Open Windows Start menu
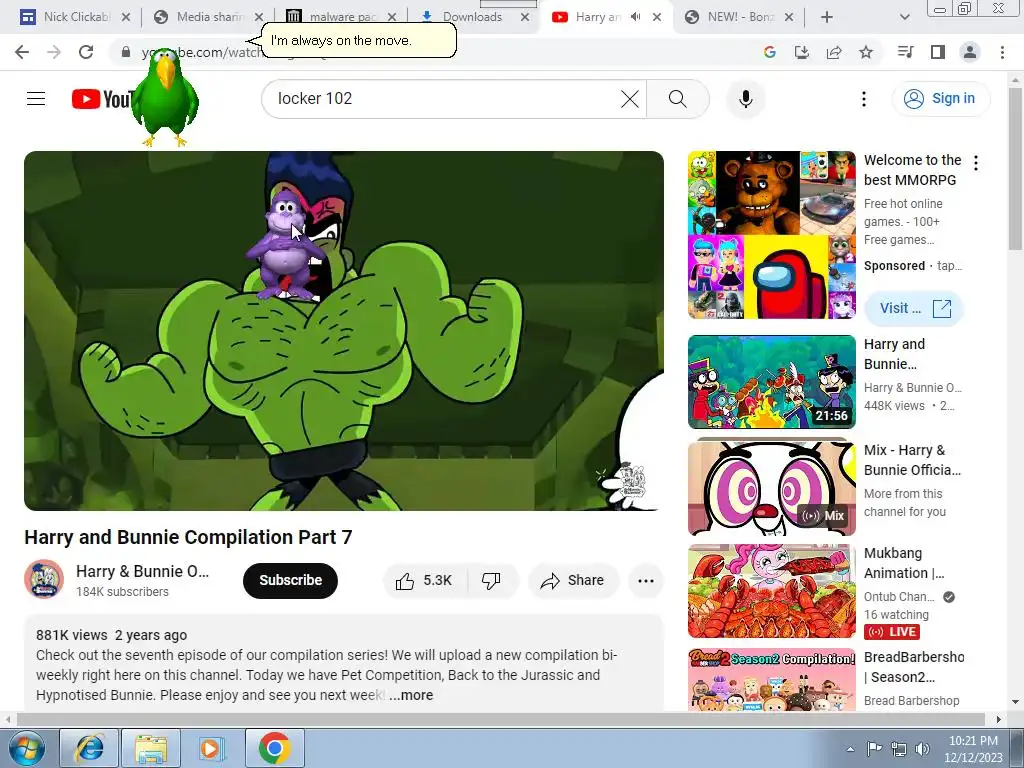This screenshot has width=1024, height=768. click(25, 748)
